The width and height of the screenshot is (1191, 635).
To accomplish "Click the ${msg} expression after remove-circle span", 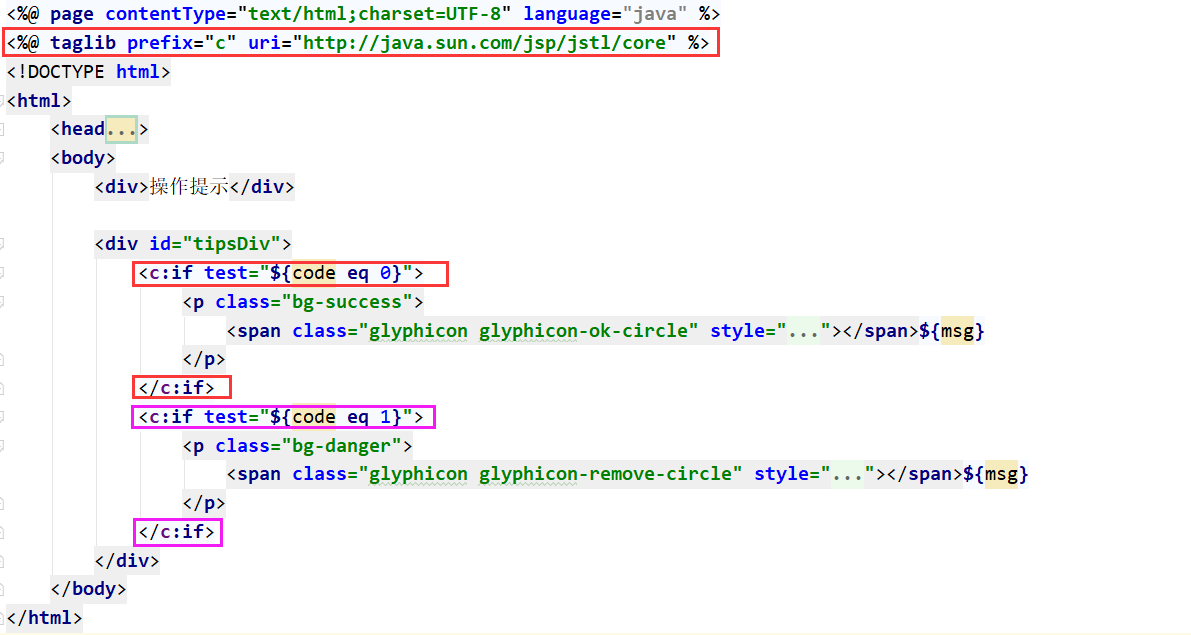I will click(x=995, y=474).
